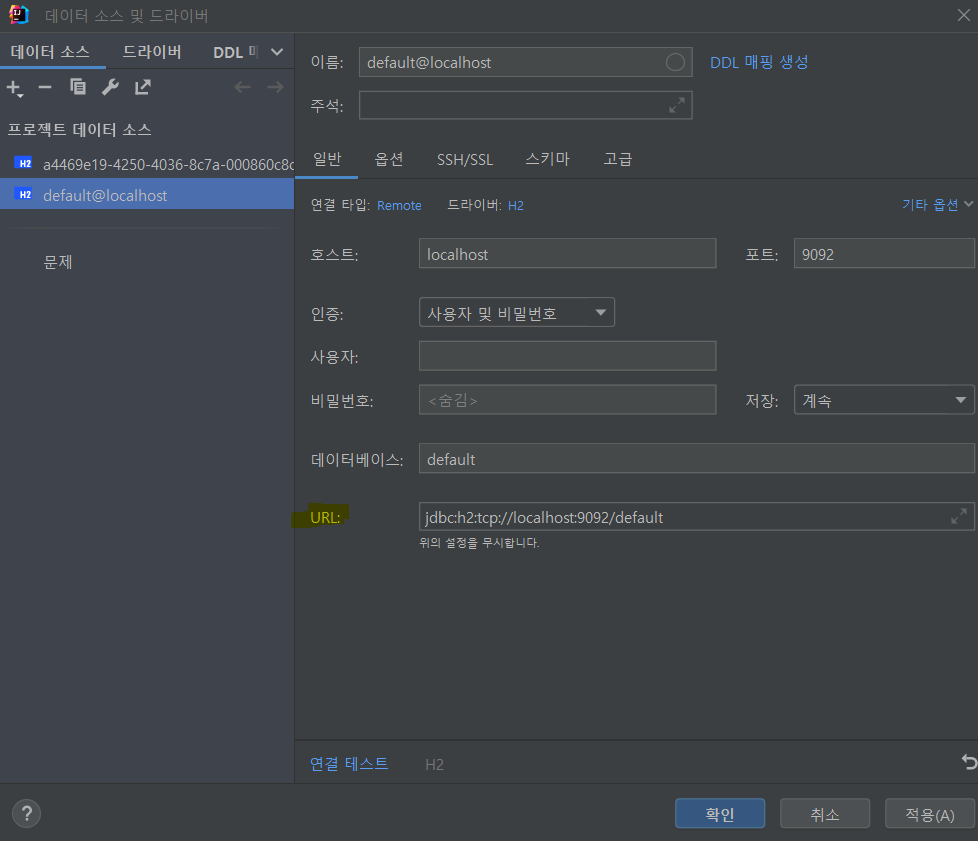Go back with left arrow icon
The height and width of the screenshot is (841, 978).
coord(243,87)
